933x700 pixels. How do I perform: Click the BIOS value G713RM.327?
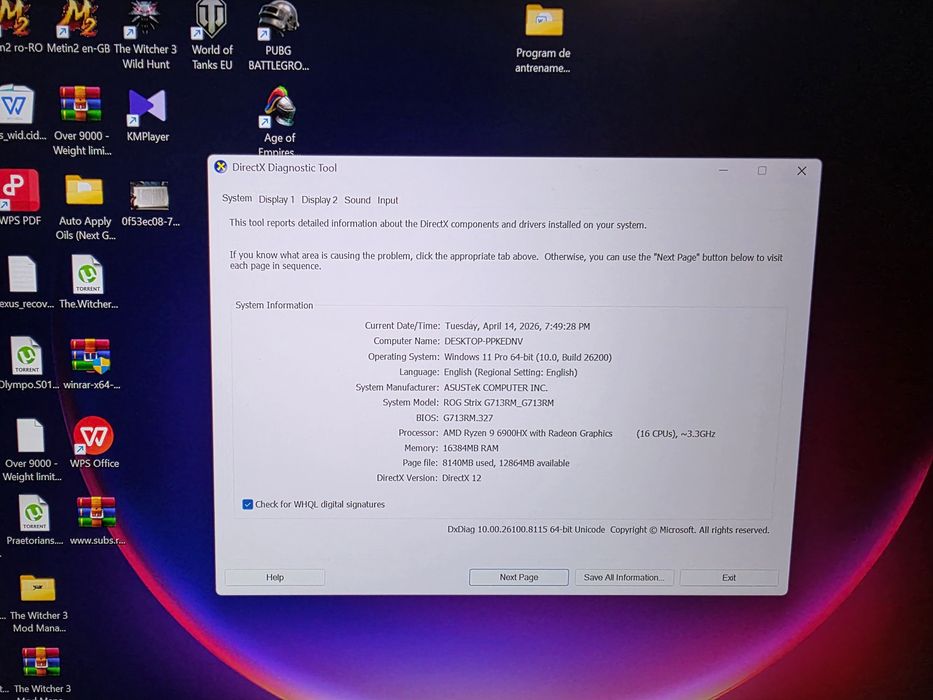[x=468, y=418]
